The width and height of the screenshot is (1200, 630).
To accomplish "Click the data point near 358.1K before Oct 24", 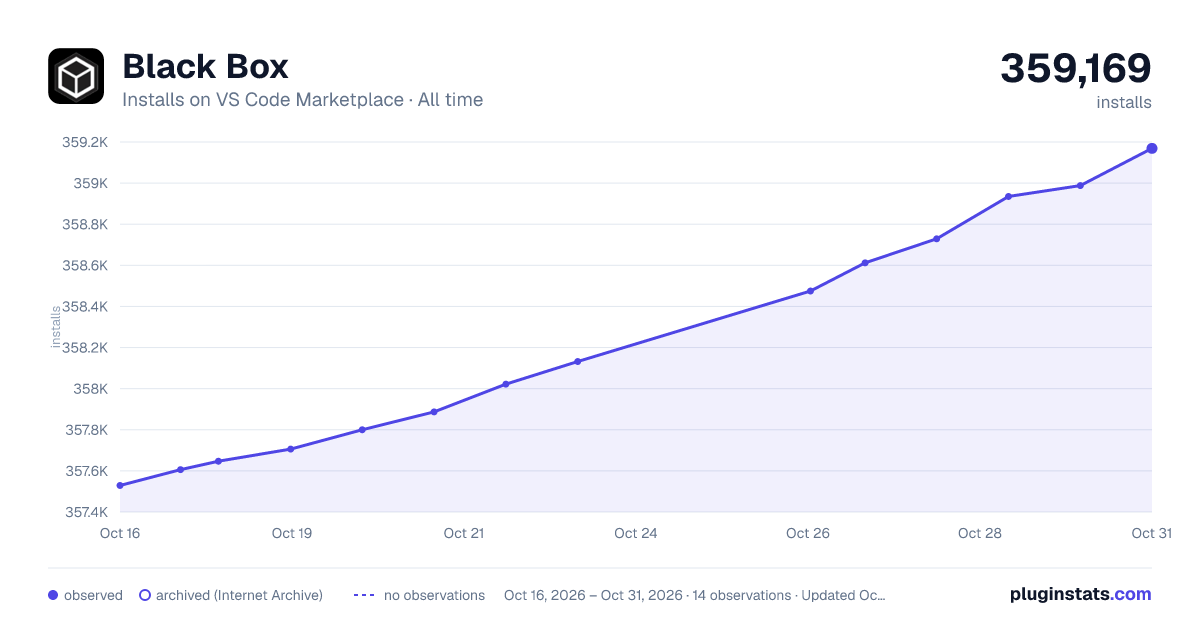I will click(577, 361).
